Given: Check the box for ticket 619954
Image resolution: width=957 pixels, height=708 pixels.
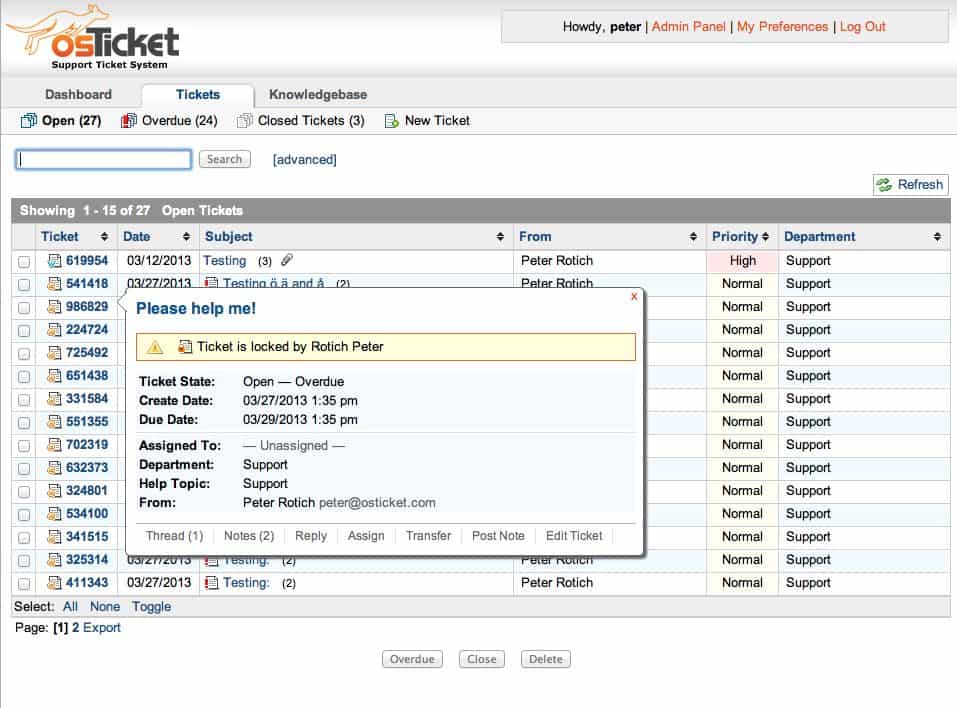Looking at the screenshot, I should (x=24, y=262).
